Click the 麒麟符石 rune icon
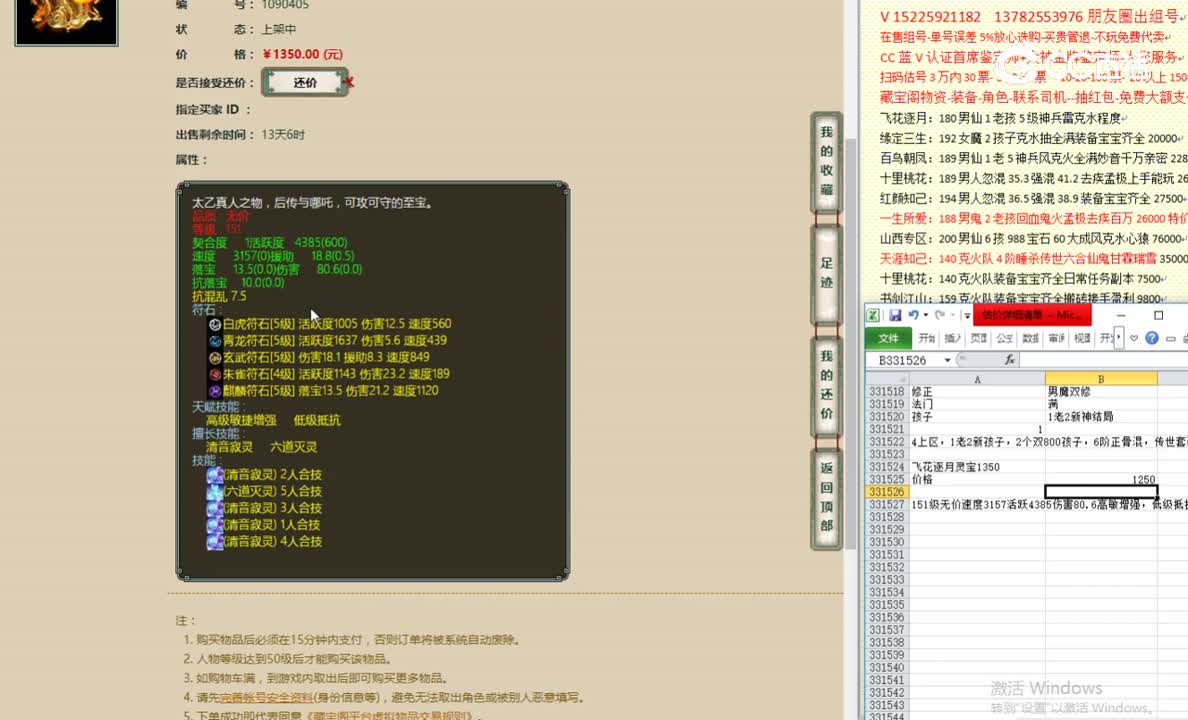This screenshot has width=1188, height=720. (215, 391)
